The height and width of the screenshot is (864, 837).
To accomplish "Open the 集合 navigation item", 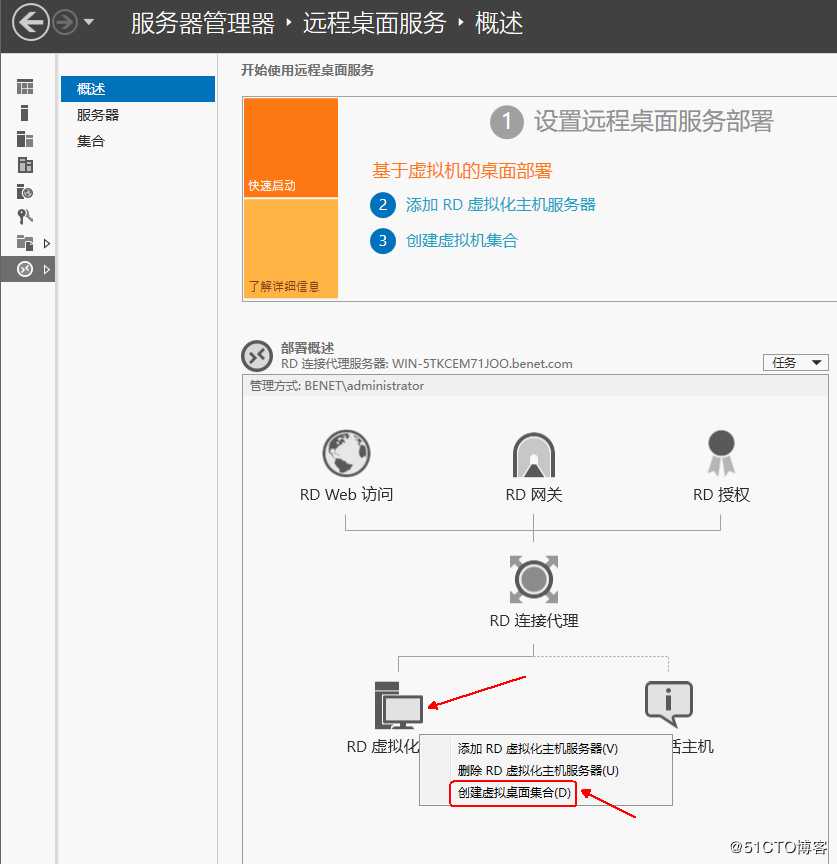I will 91,141.
